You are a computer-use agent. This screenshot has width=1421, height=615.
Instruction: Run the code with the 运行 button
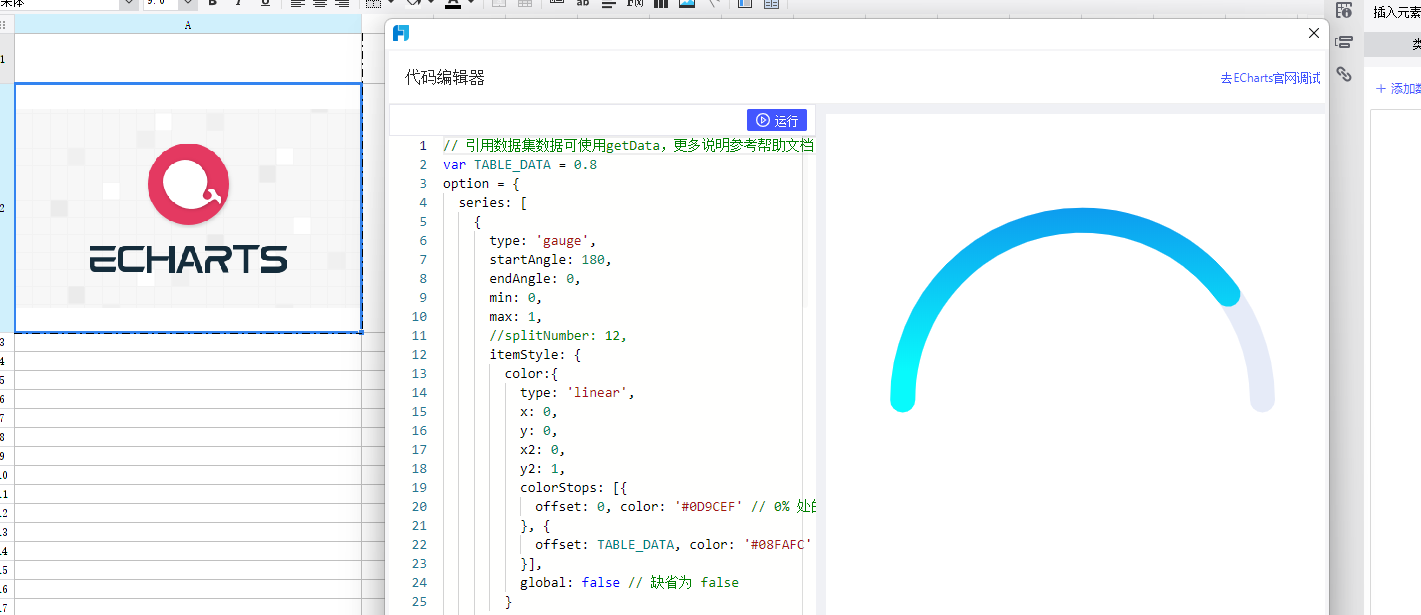[777, 120]
